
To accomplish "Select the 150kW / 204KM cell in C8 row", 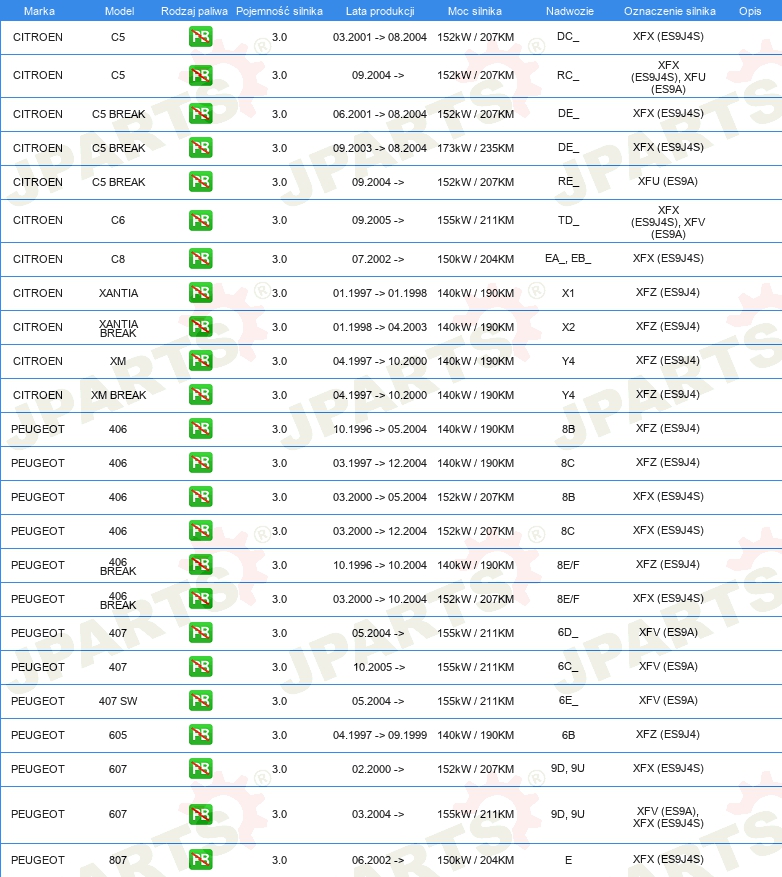I will coord(475,260).
